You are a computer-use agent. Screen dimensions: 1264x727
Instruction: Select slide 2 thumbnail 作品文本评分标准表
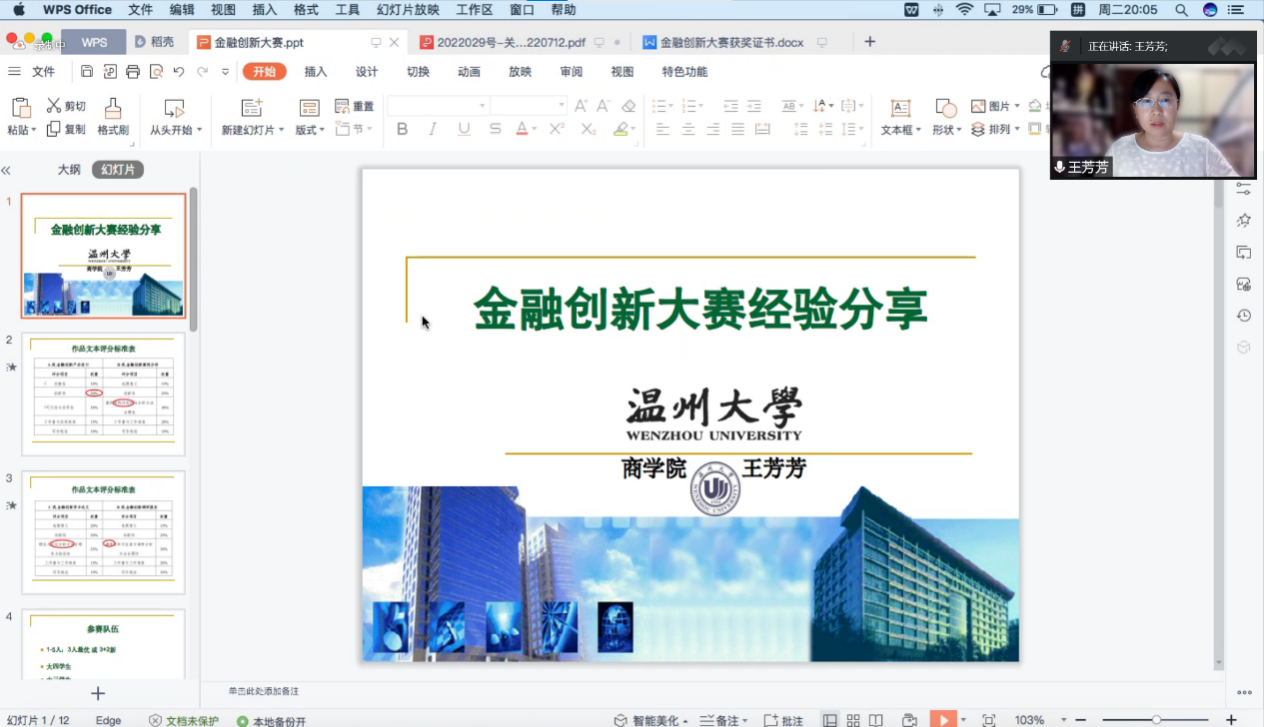(x=104, y=394)
